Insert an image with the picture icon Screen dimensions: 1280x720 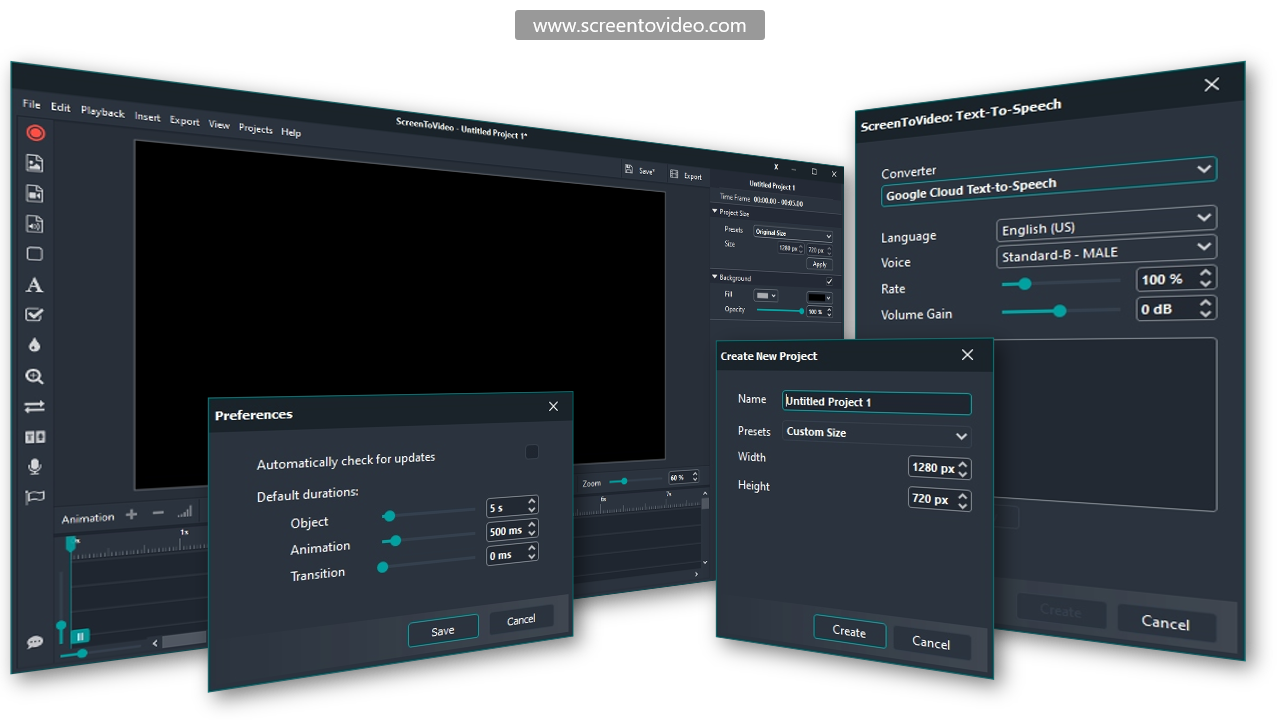(35, 163)
